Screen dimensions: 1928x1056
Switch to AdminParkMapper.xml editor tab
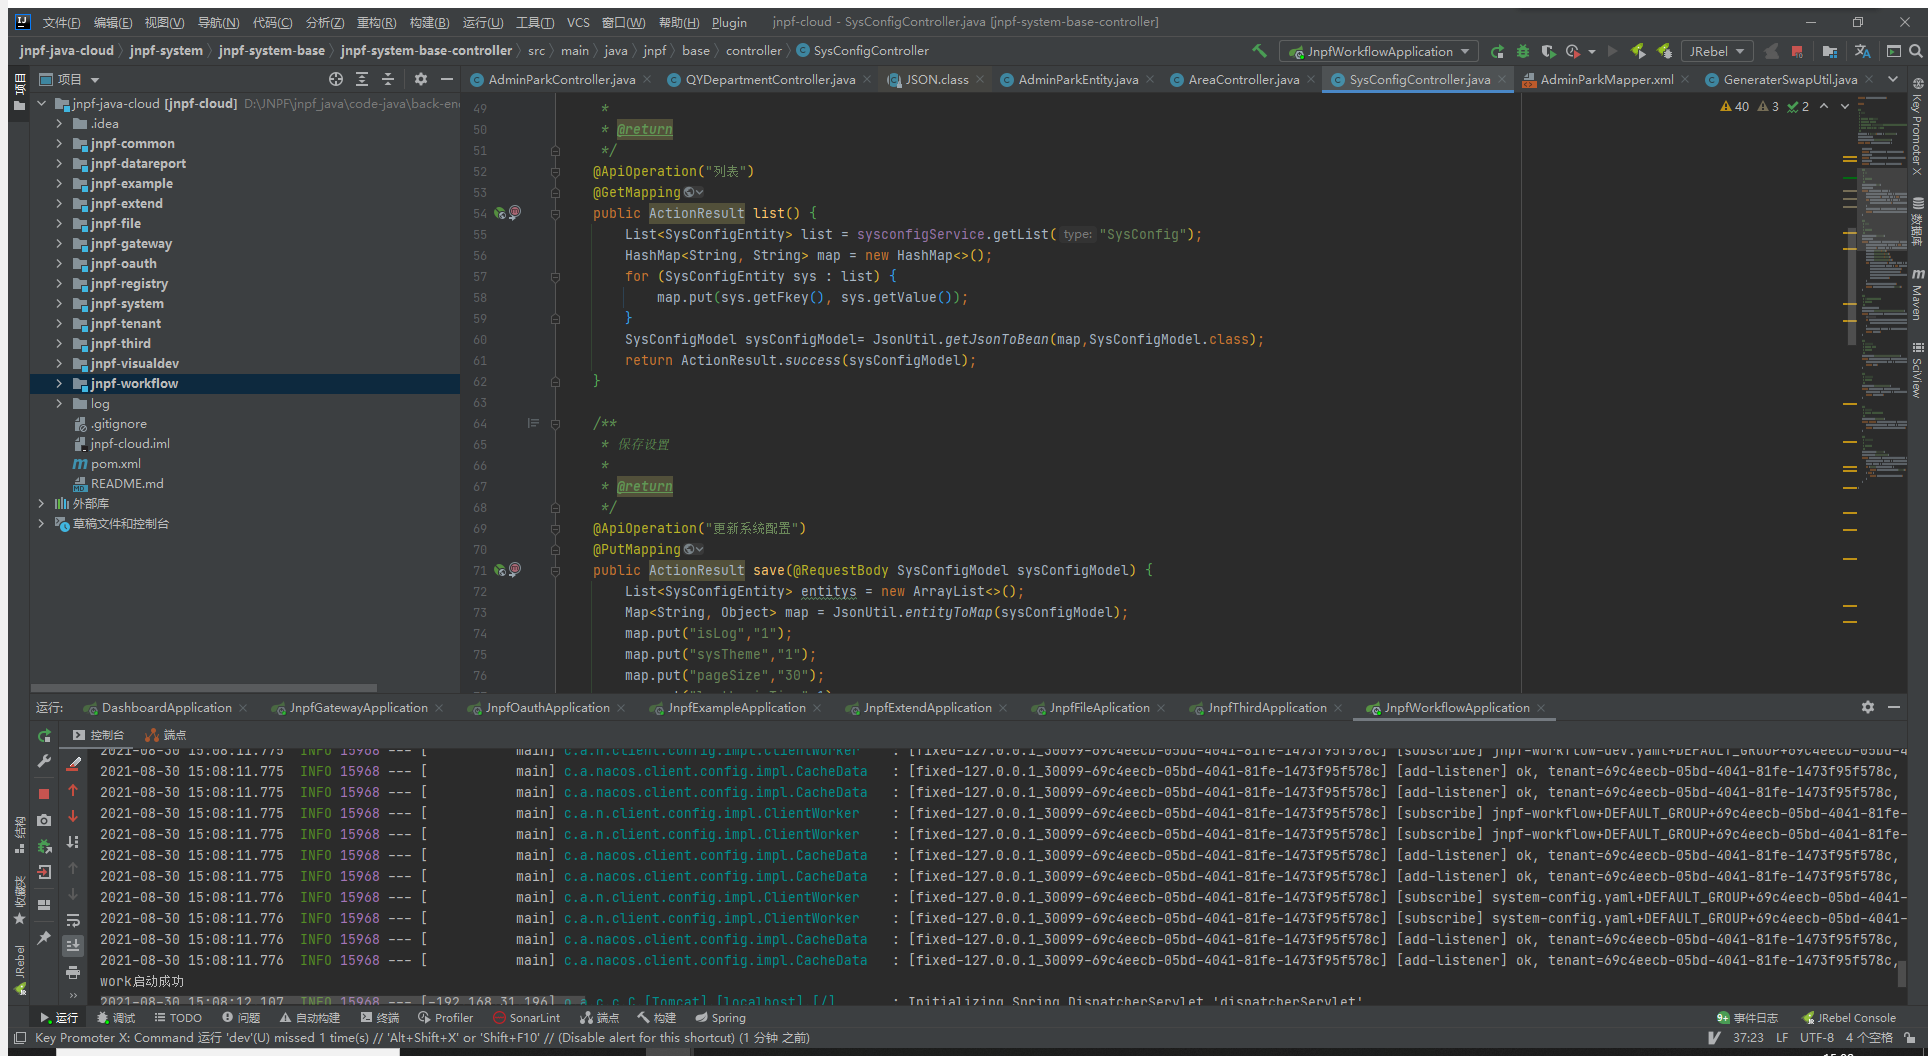pos(1605,80)
